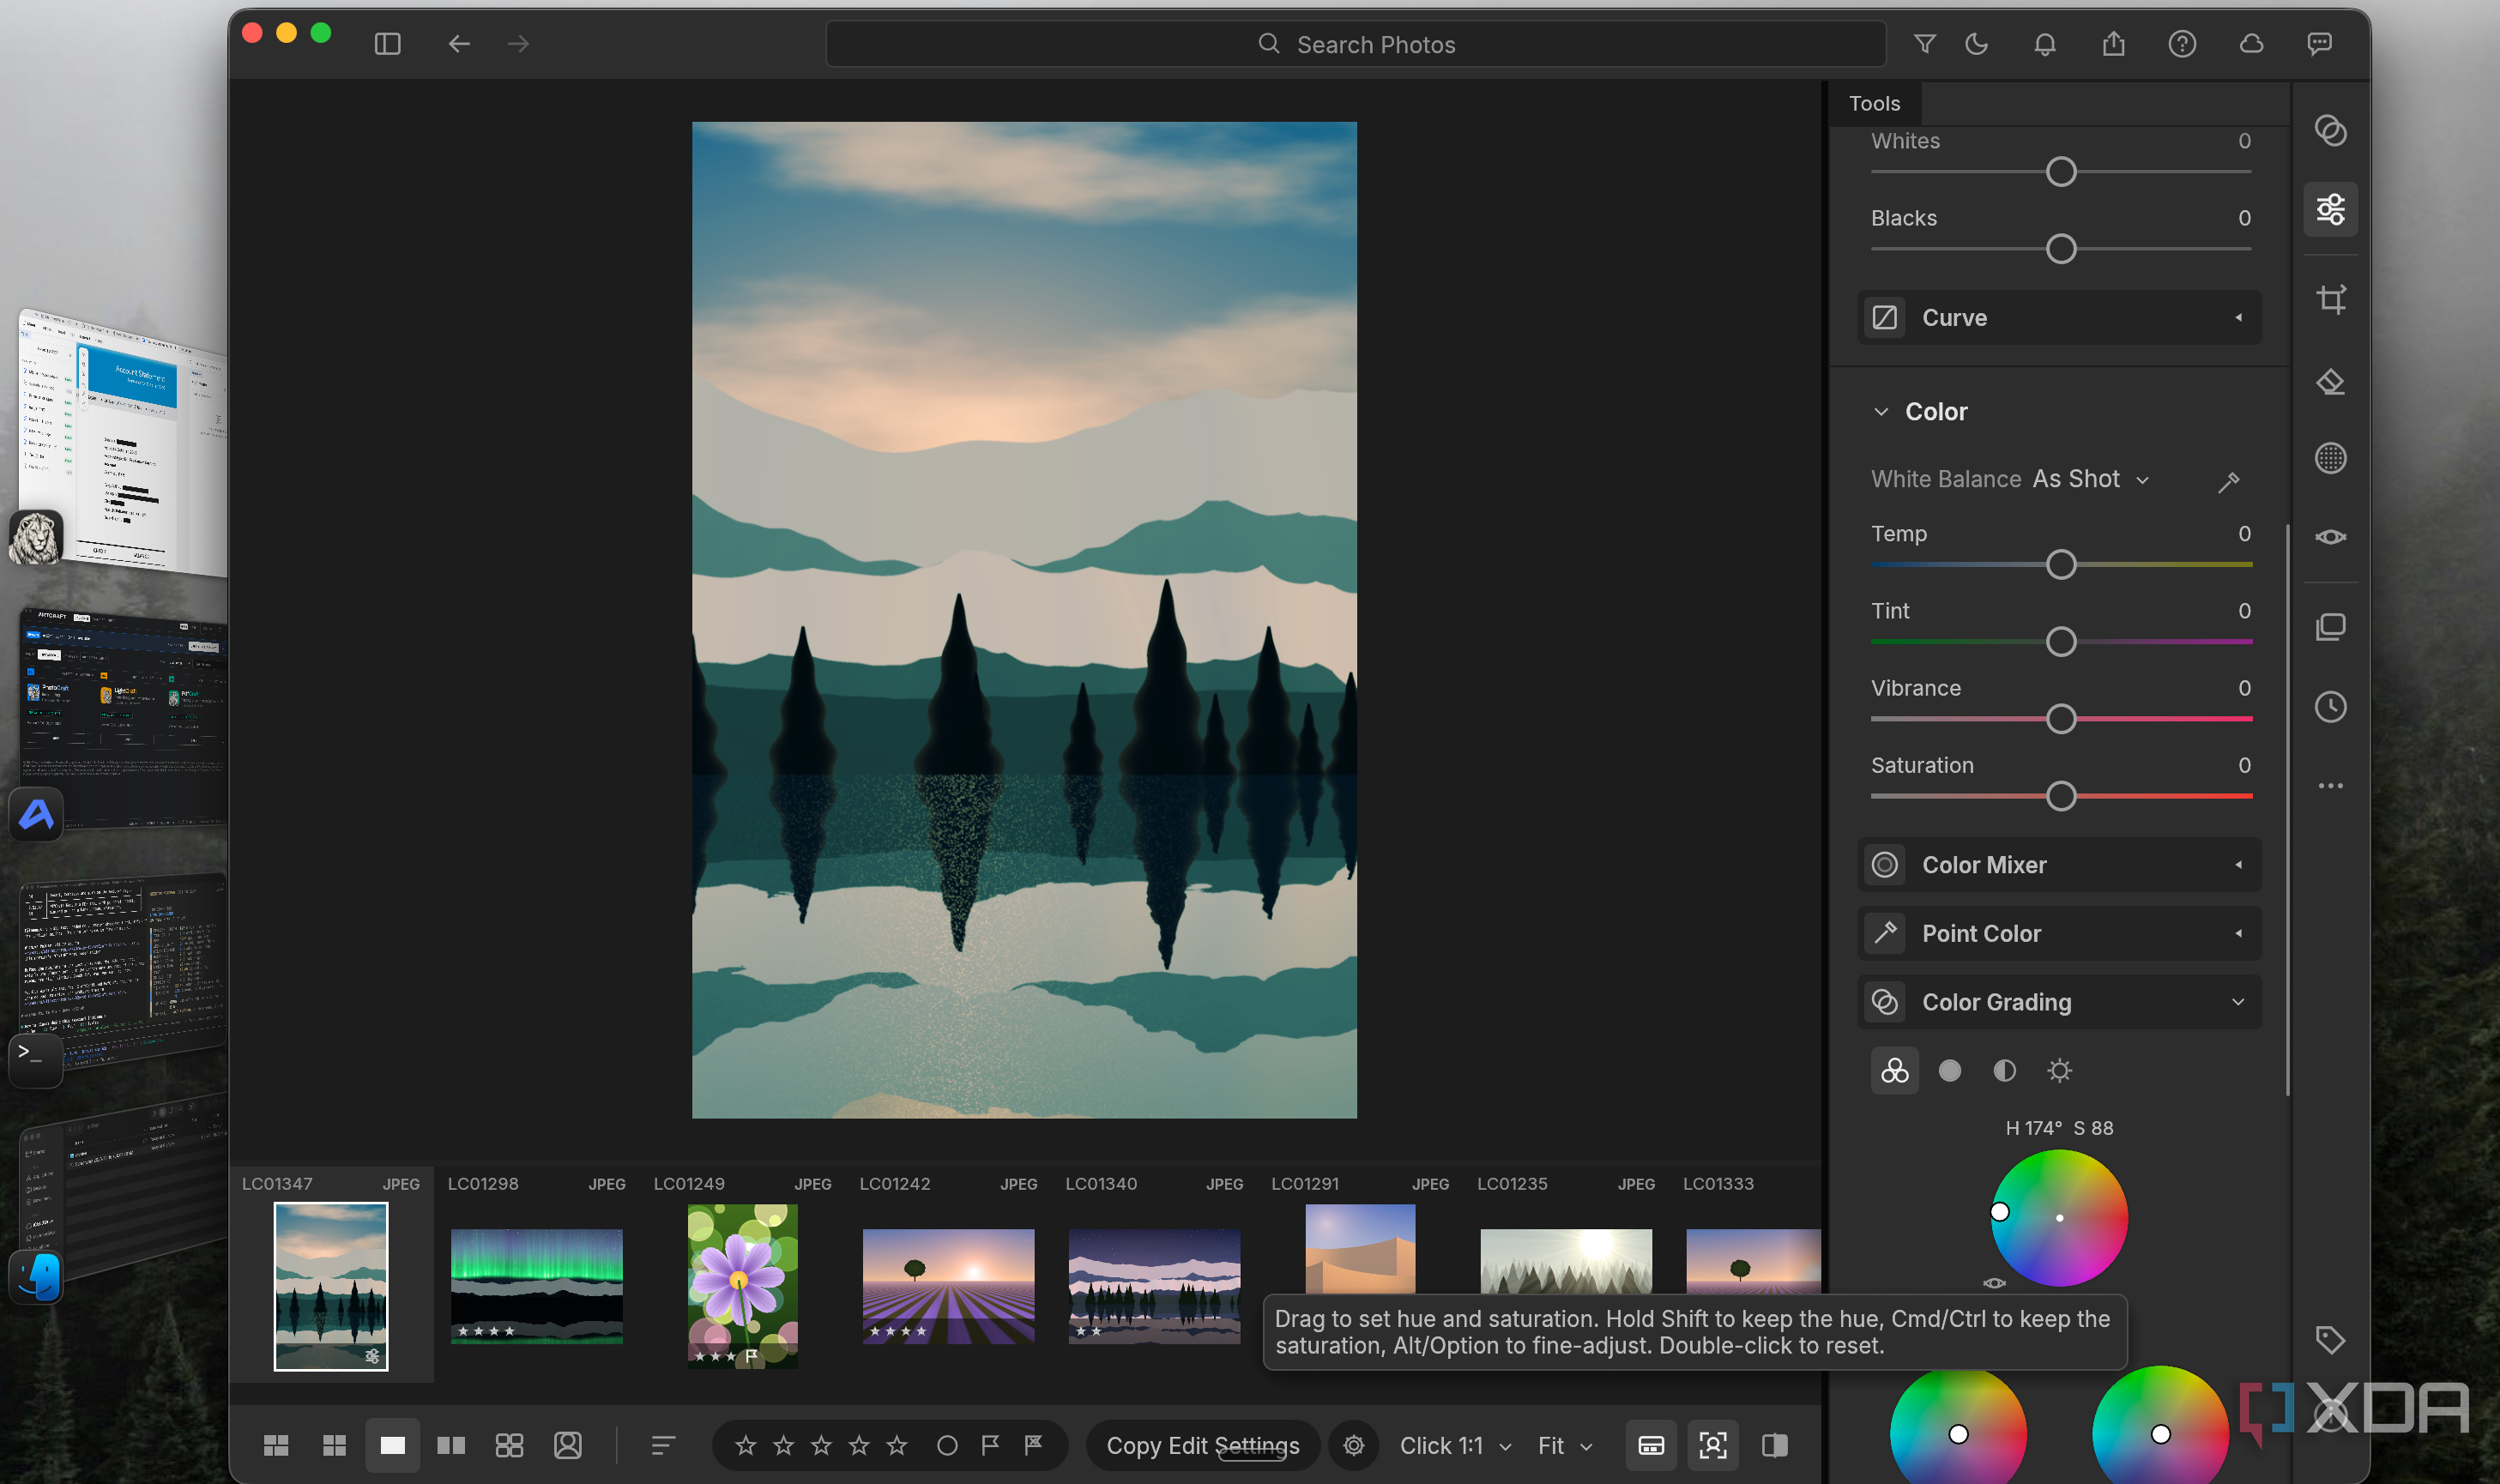This screenshot has height=1484, width=2500.
Task: Toggle the color wheel visibility eye
Action: pyautogui.click(x=1994, y=1283)
